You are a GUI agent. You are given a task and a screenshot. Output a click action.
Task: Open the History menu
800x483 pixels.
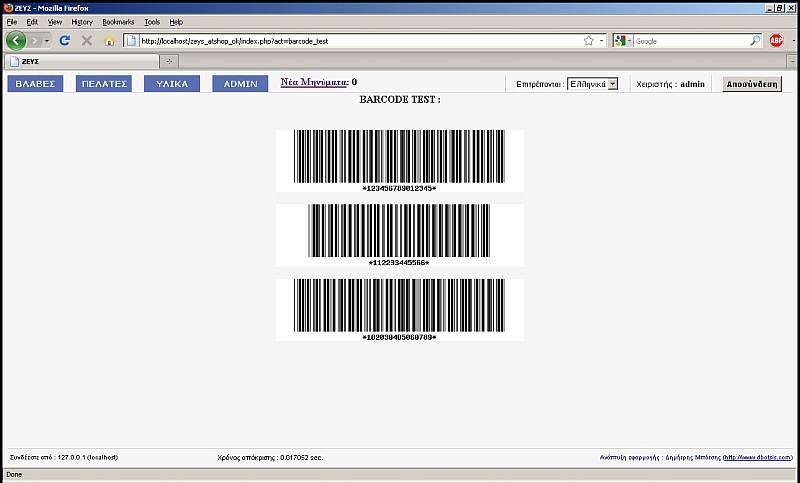tap(82, 22)
